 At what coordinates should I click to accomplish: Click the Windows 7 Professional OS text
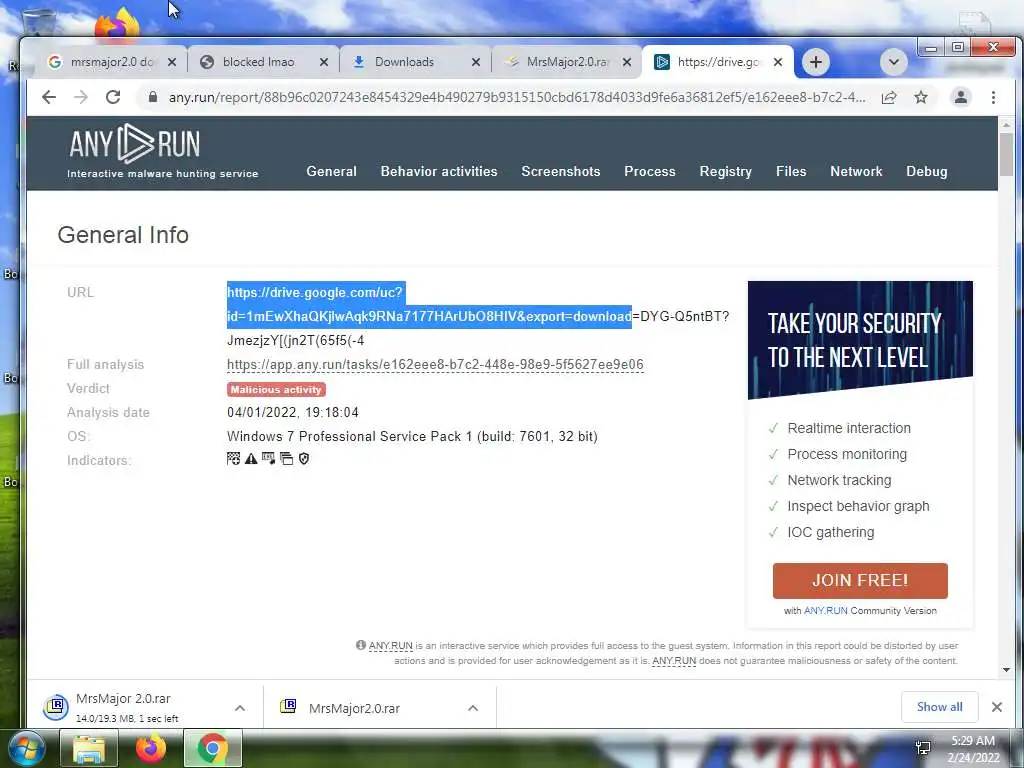pos(412,436)
